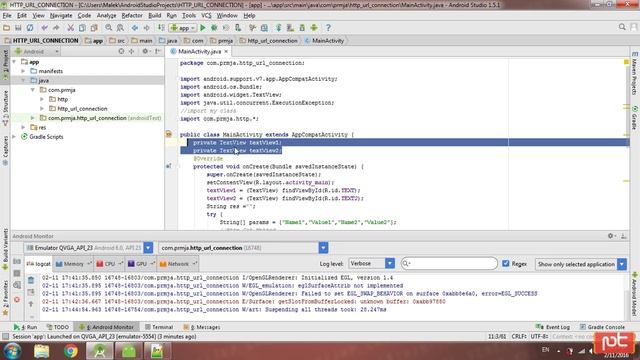Switch to the Network monitor tab
640x360 pixels.
(178, 264)
